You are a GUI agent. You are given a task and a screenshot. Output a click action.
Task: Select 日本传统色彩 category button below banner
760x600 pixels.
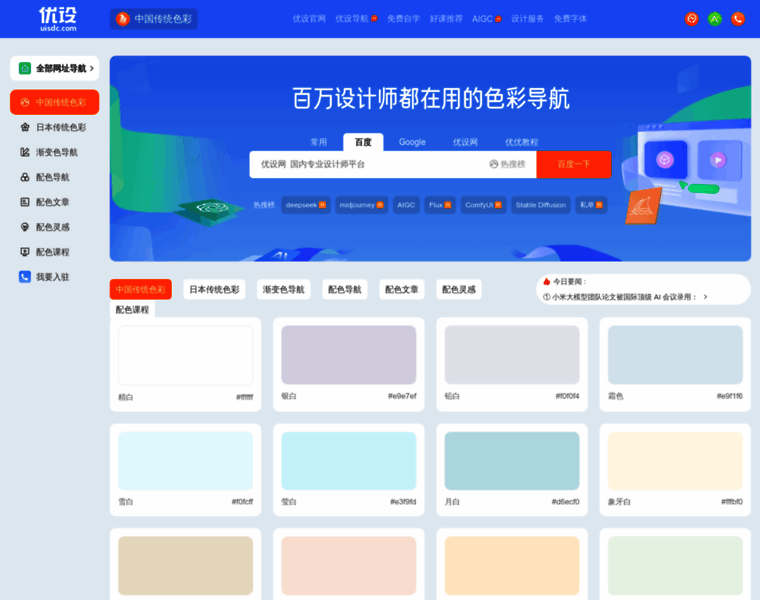214,289
